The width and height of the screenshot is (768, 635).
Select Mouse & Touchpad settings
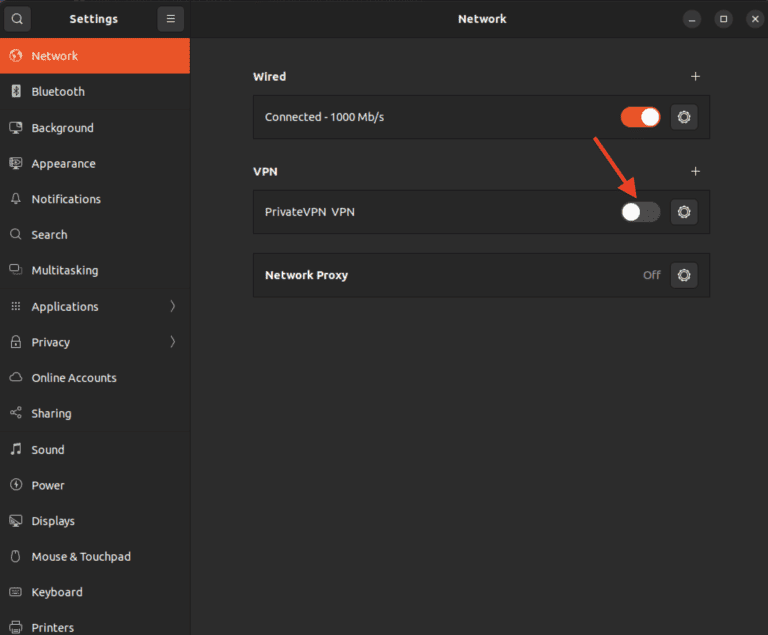click(81, 557)
